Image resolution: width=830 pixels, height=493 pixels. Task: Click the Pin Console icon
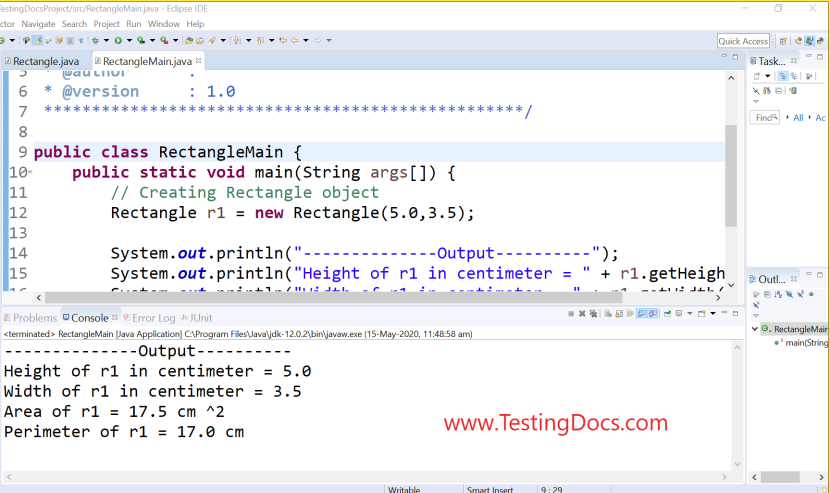[667, 313]
